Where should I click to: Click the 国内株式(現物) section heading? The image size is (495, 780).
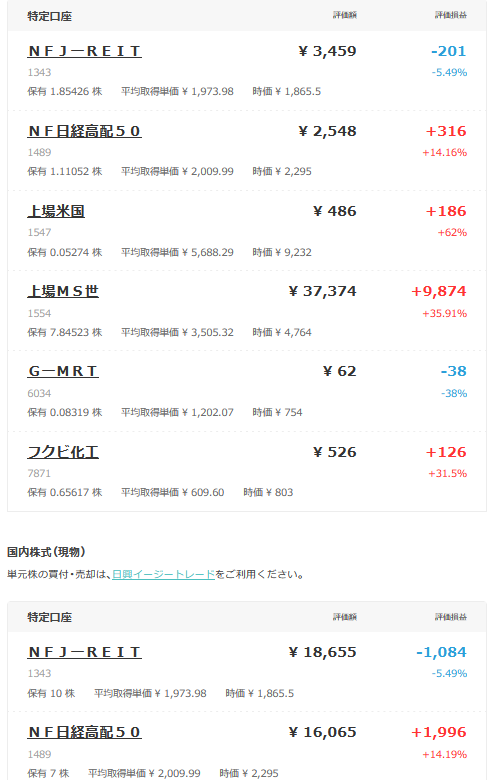(x=46, y=552)
